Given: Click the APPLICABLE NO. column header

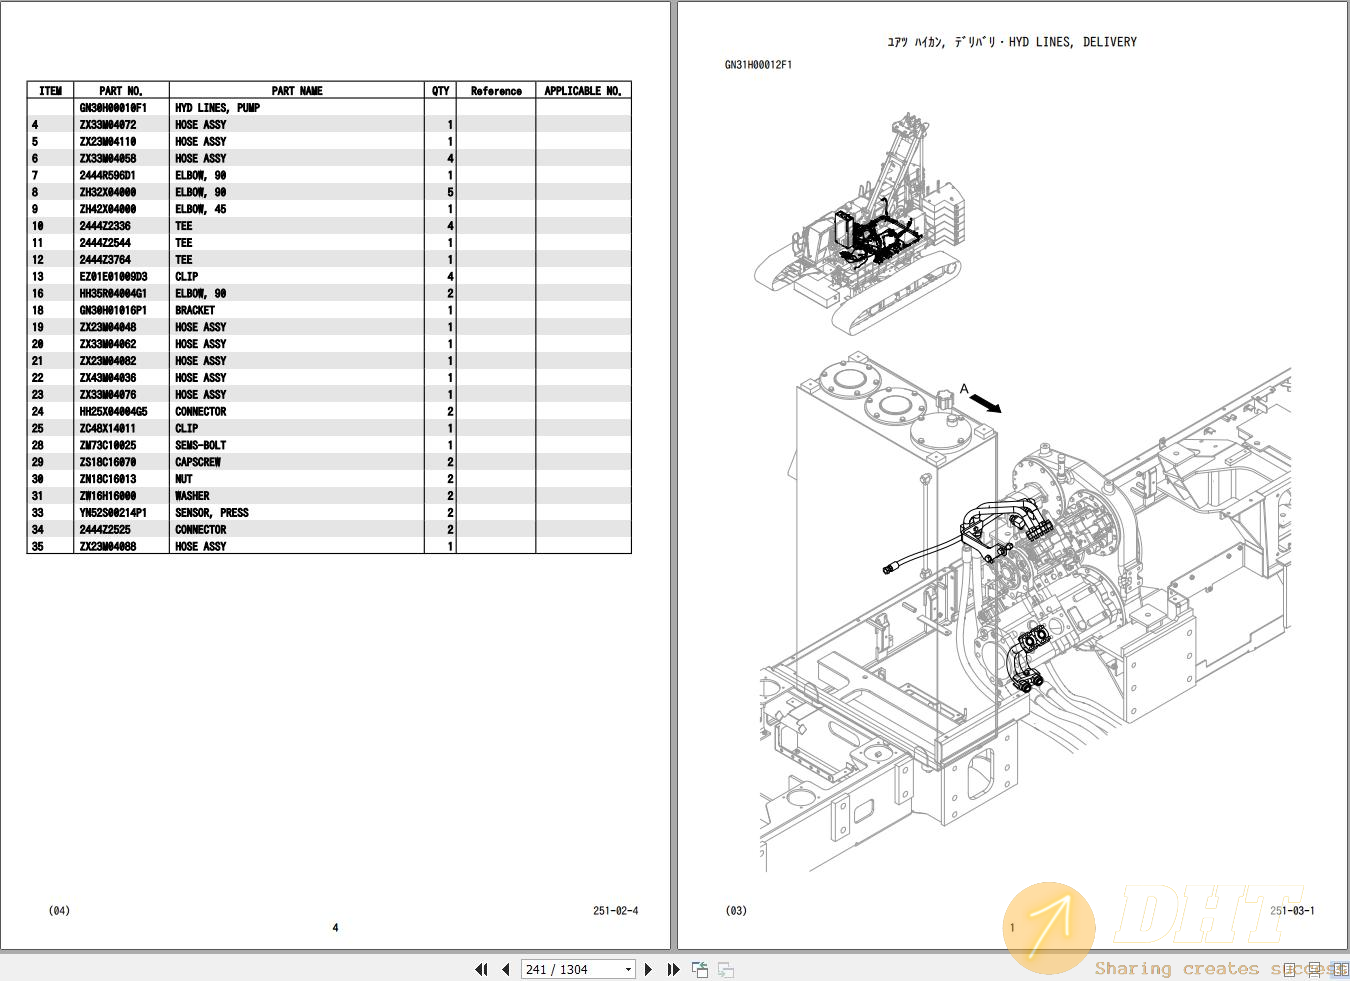Looking at the screenshot, I should point(583,91).
